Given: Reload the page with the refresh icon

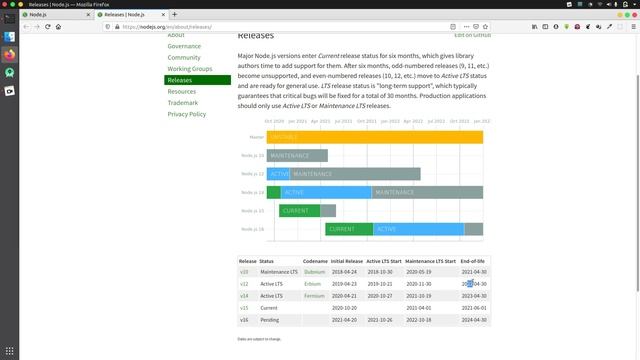Looking at the screenshot, I should tap(48, 27).
